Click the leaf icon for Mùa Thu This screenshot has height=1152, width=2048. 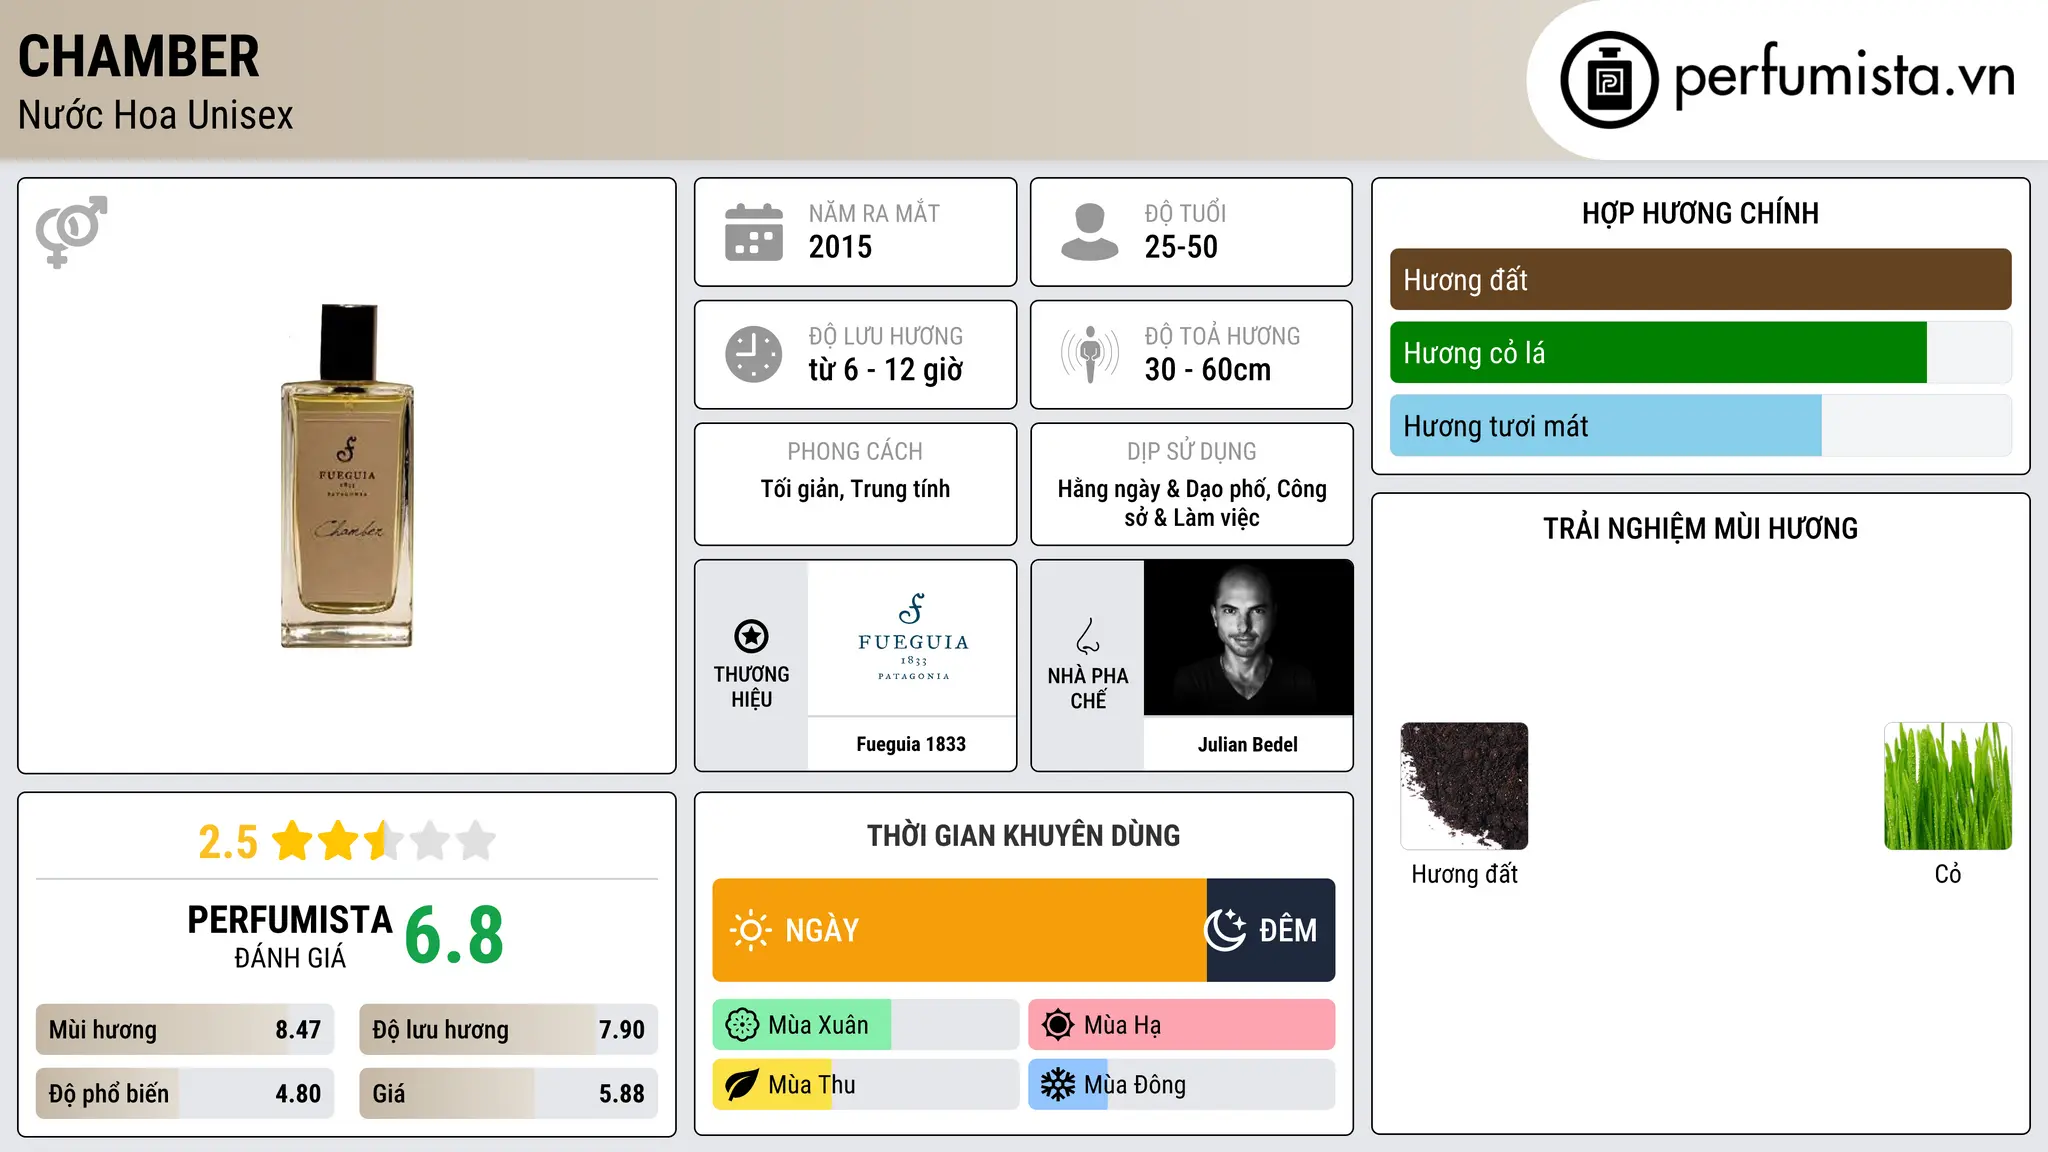(x=742, y=1085)
